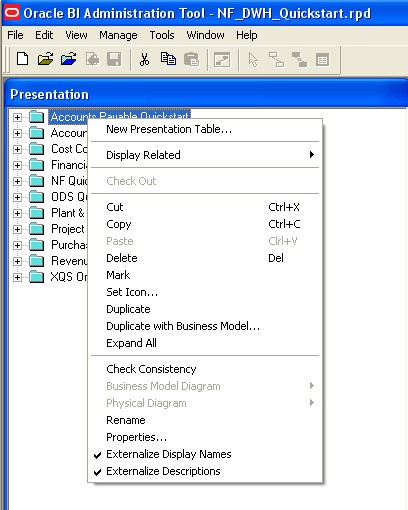Select the ODS Qu tree item
The image size is (408, 510).
click(x=69, y=197)
